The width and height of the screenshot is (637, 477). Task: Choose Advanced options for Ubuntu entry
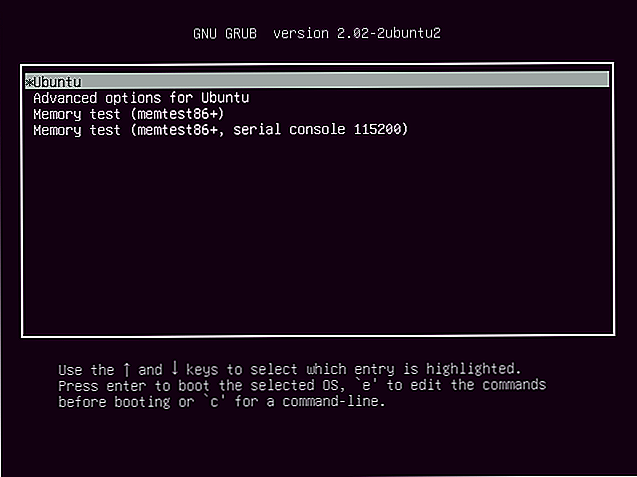[x=141, y=98]
